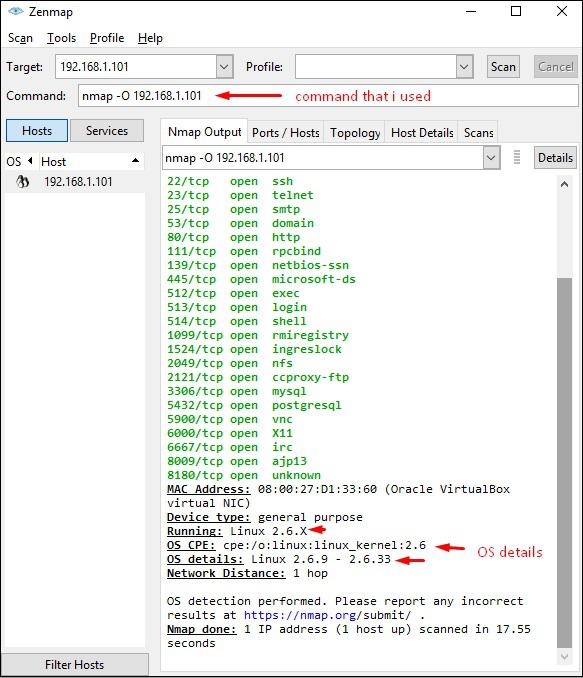
Task: Switch to the Scans tab
Action: click(x=478, y=133)
